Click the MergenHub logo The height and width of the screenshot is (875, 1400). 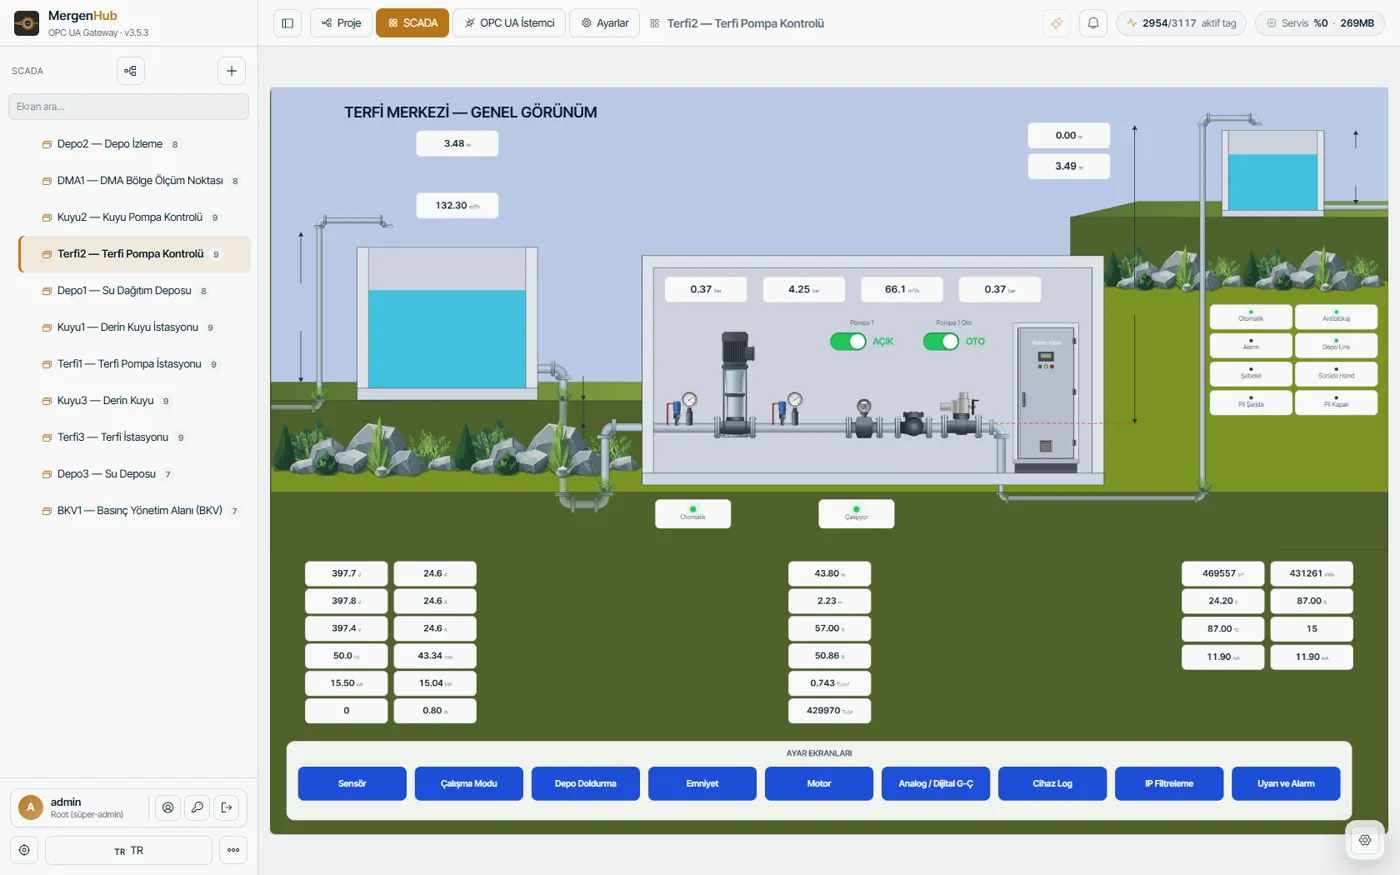(x=27, y=23)
